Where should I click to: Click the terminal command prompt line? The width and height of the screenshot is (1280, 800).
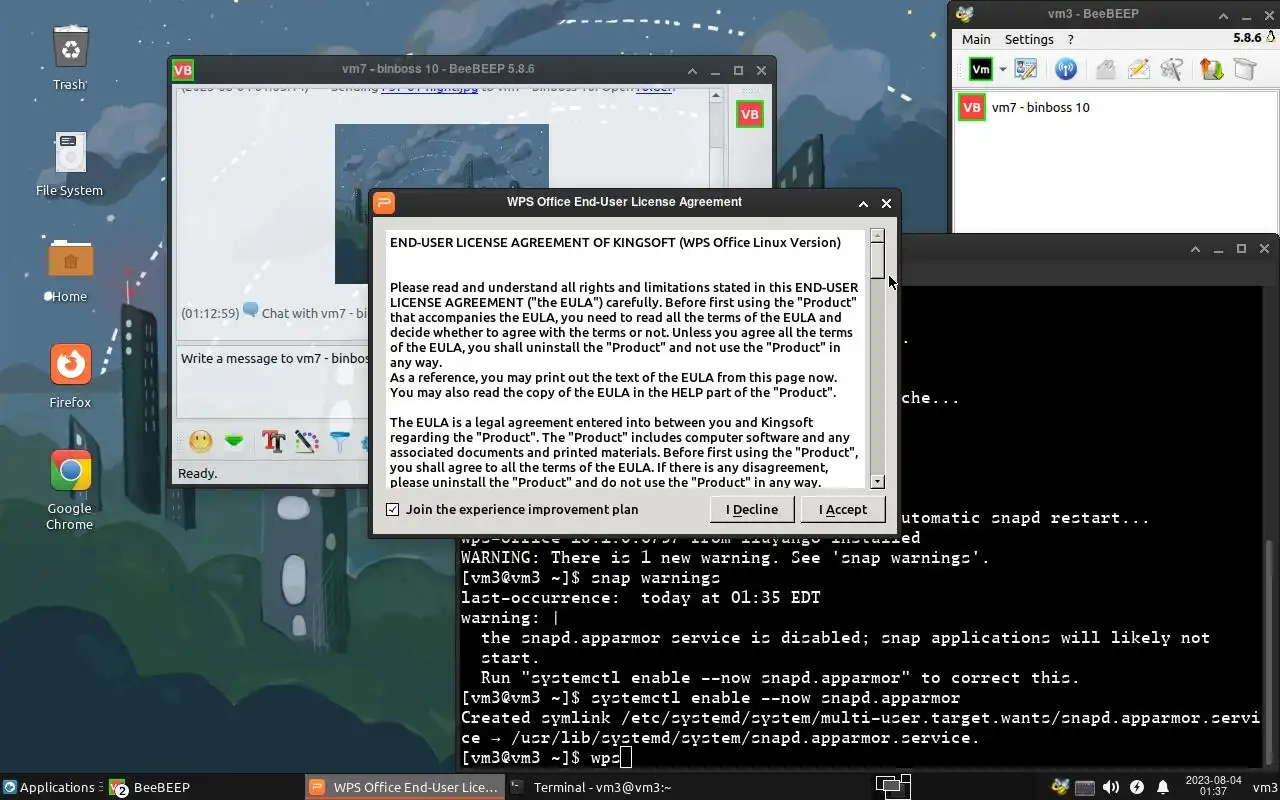click(x=546, y=758)
